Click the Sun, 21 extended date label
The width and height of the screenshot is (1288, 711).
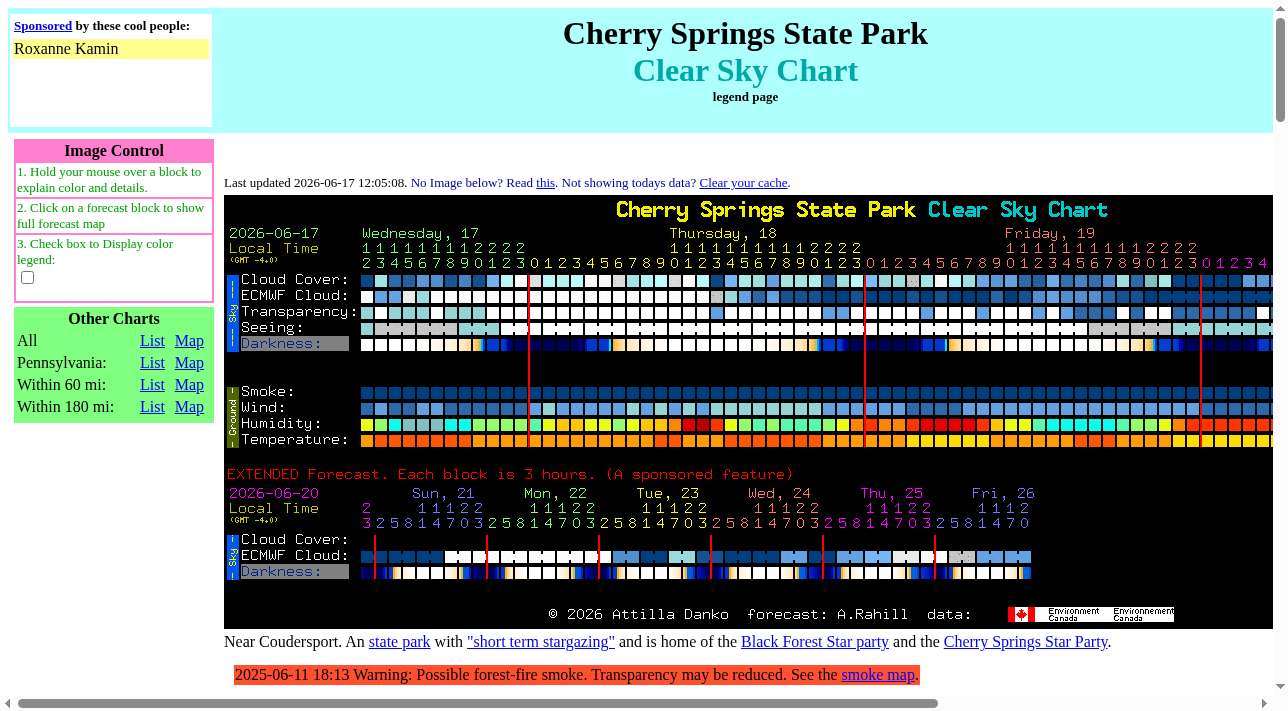[x=444, y=494]
